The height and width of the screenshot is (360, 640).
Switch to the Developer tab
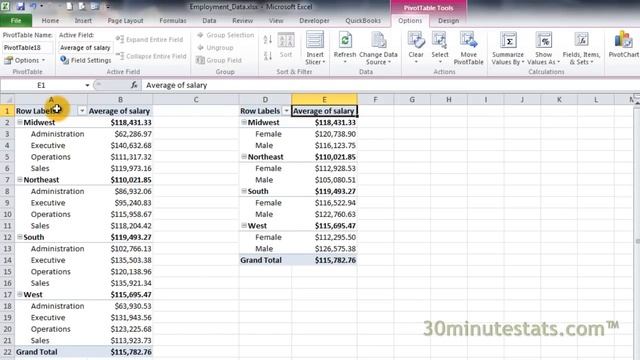tap(314, 20)
